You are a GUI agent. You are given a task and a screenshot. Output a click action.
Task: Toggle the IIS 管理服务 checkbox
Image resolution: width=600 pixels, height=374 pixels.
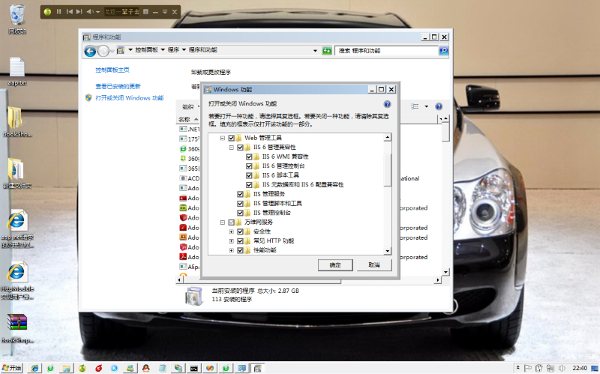click(x=240, y=194)
